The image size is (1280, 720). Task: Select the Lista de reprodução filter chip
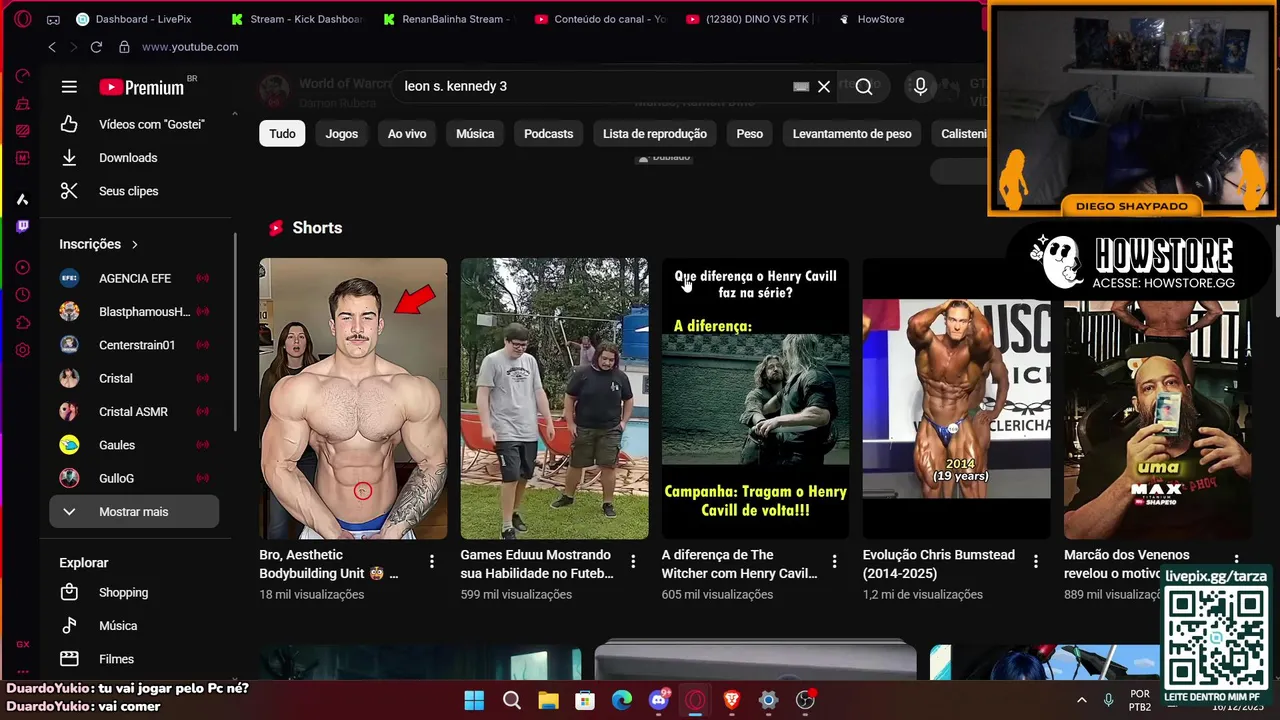655,133
